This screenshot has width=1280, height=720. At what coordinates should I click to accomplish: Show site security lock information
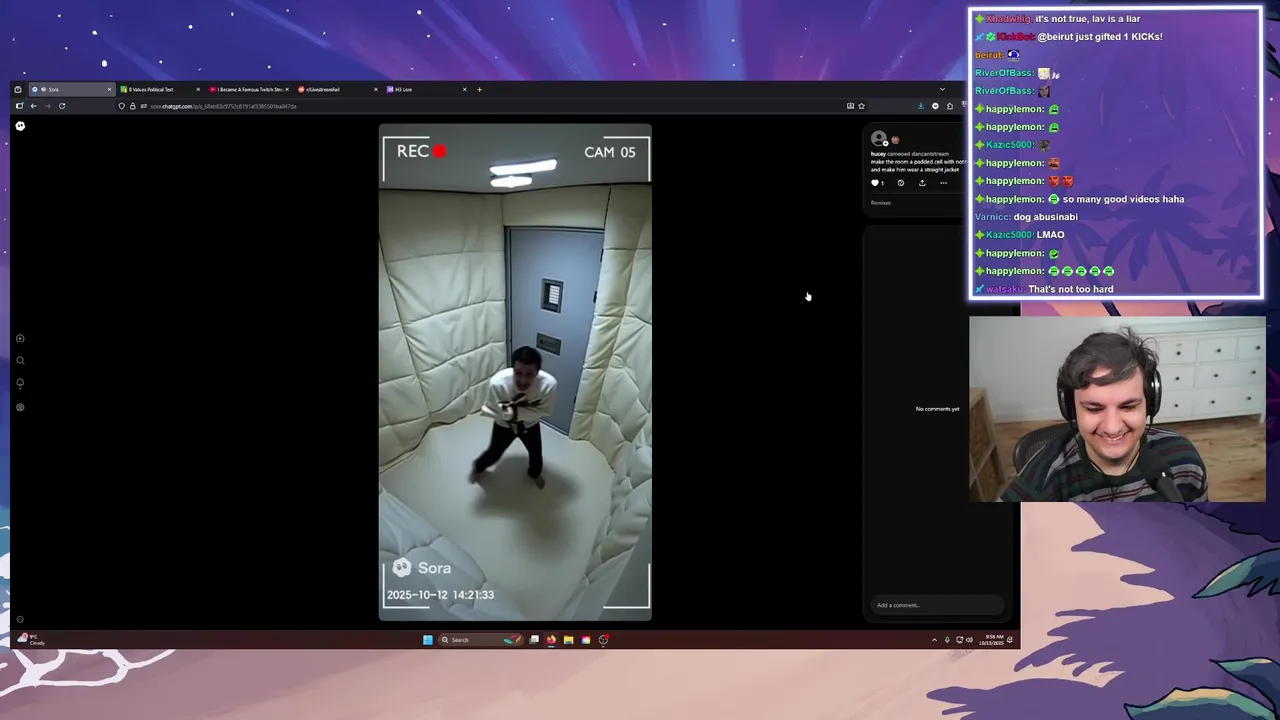[132, 105]
